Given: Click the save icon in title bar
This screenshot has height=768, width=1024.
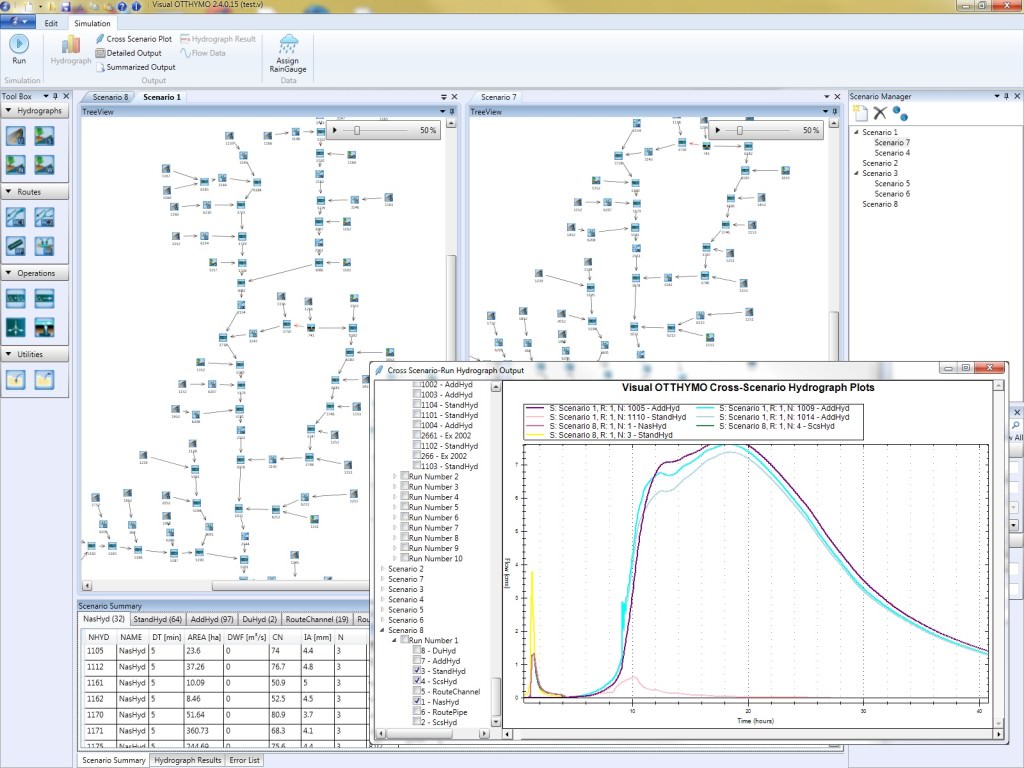Looking at the screenshot, I should coord(66,6).
